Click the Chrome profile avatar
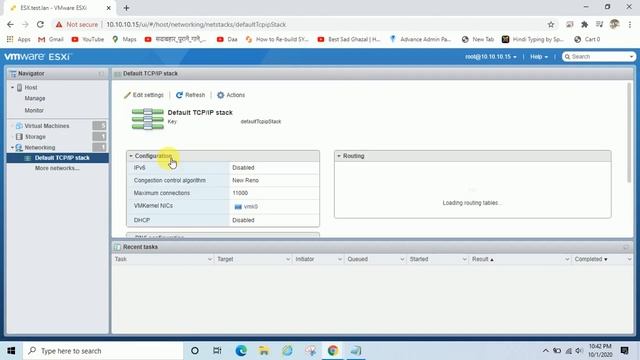 click(x=614, y=24)
